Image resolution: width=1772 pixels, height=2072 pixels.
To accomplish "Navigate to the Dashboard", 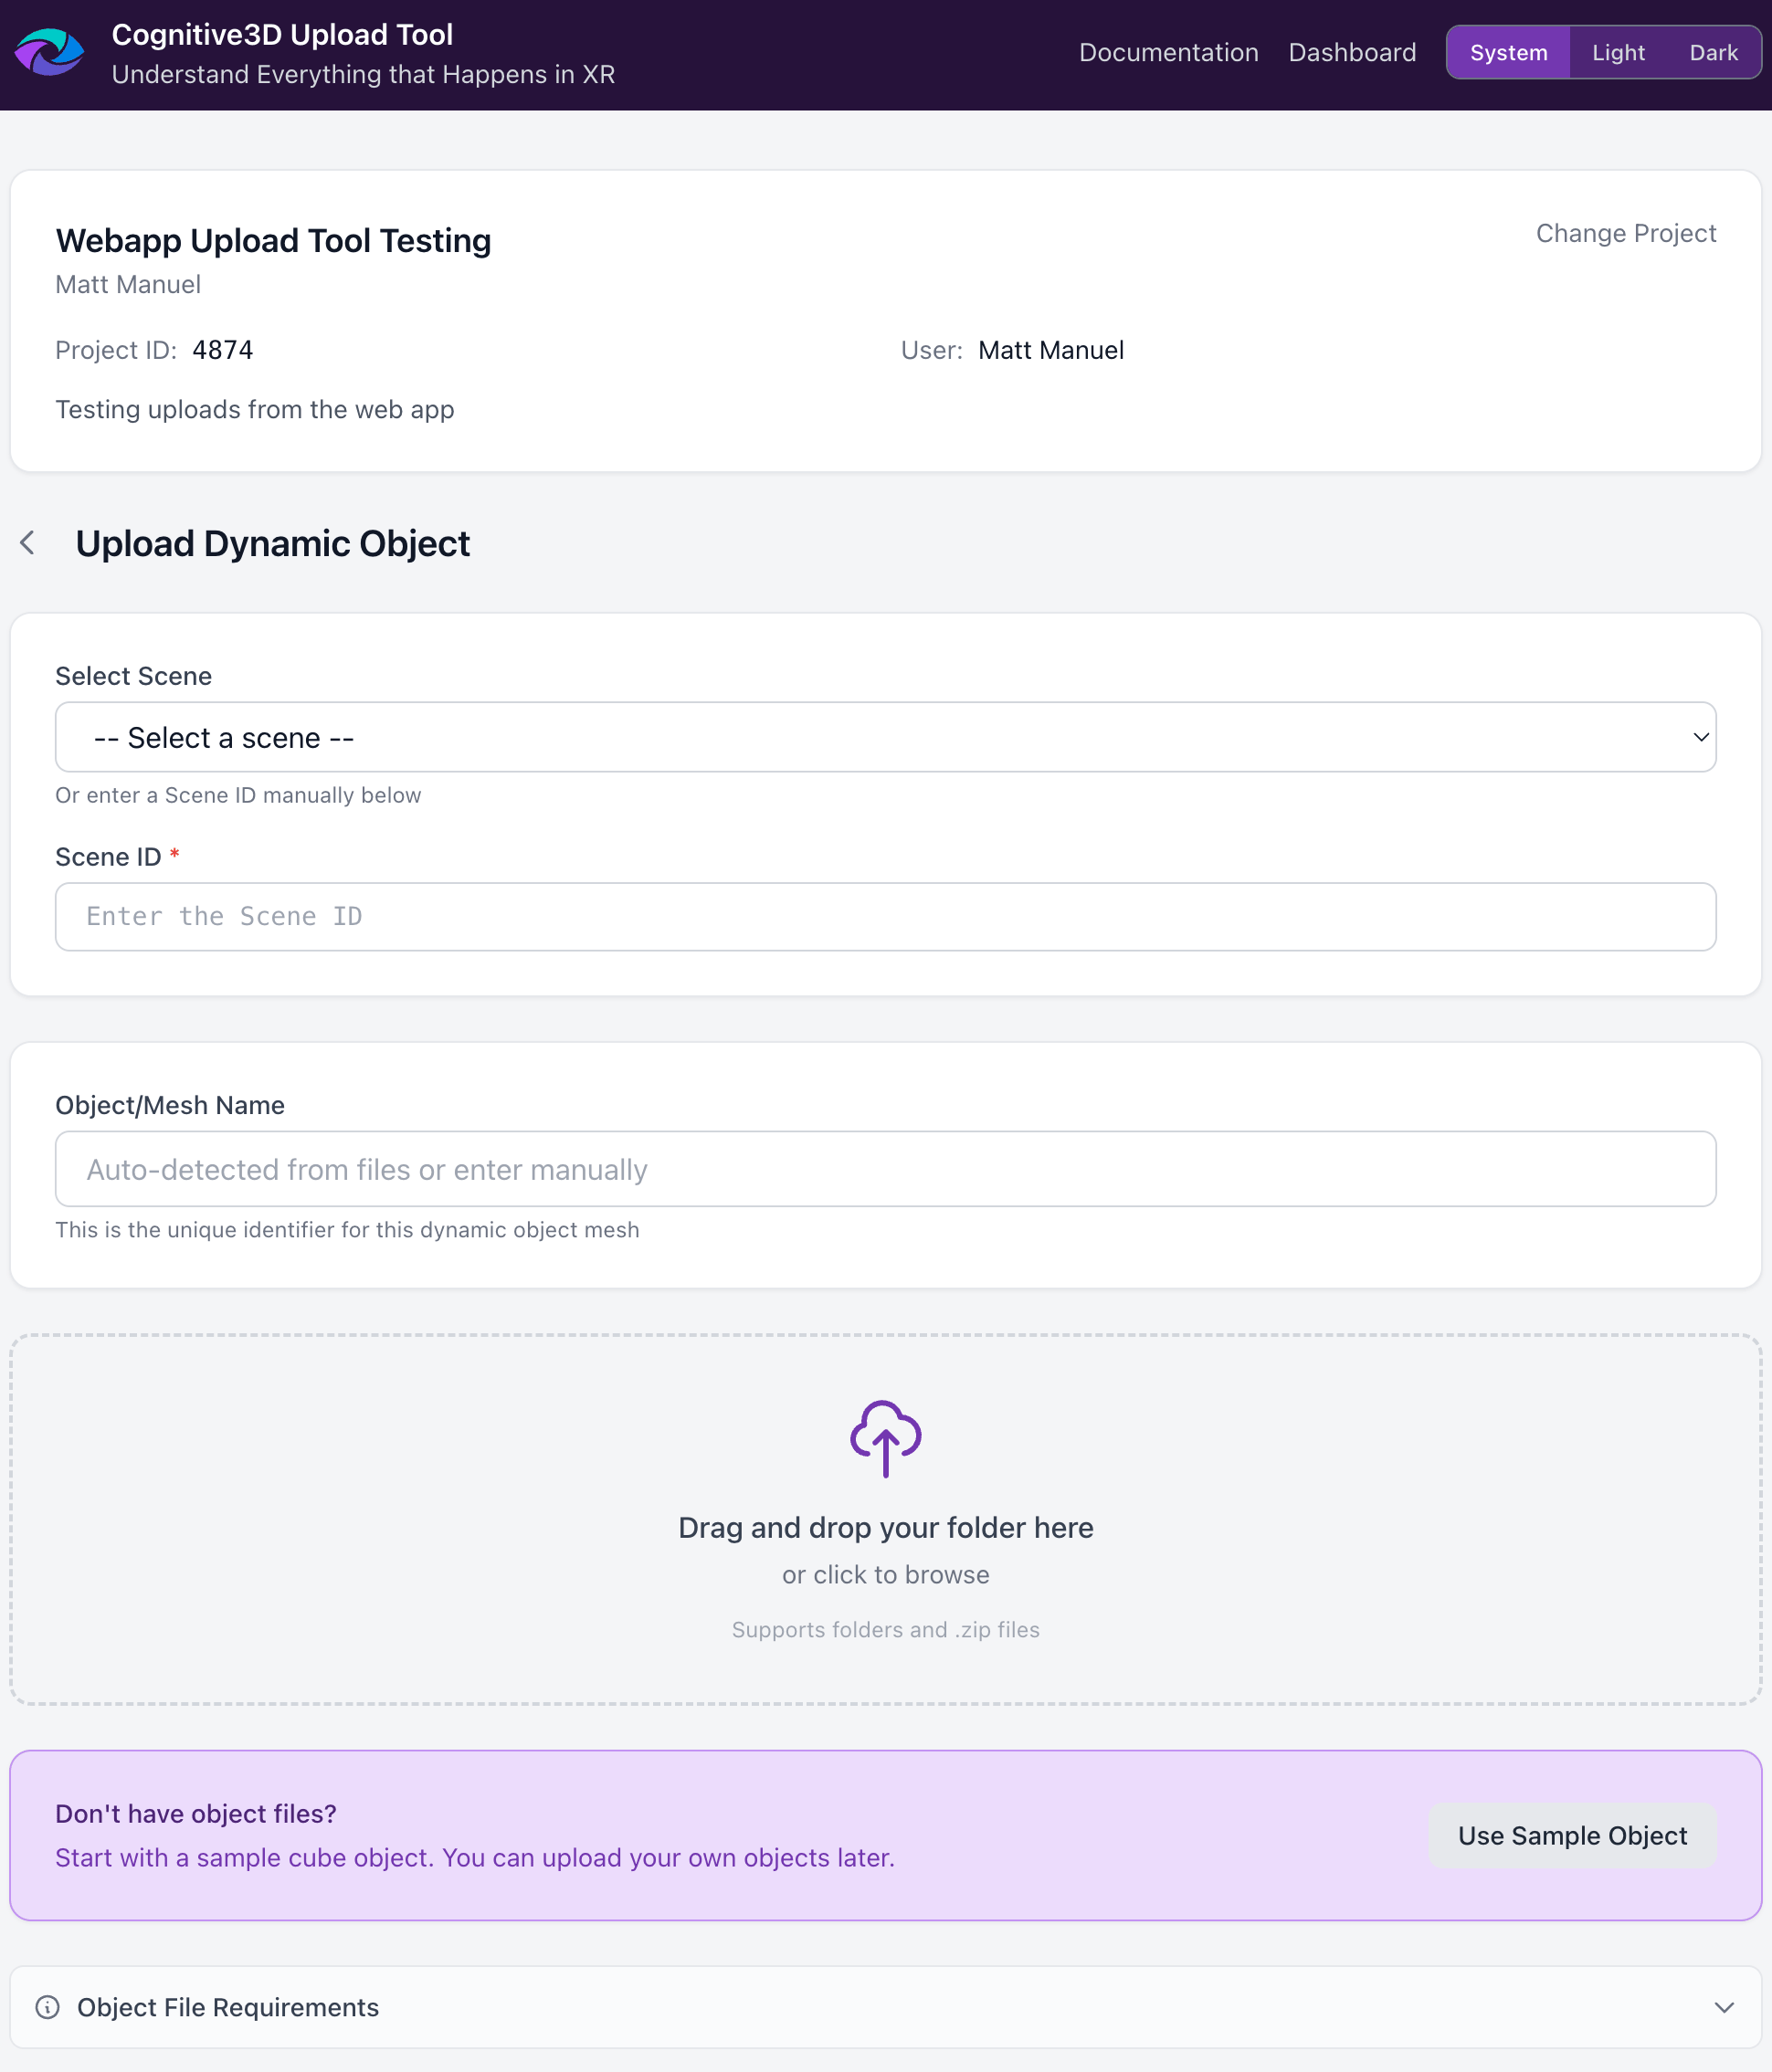I will 1352,52.
